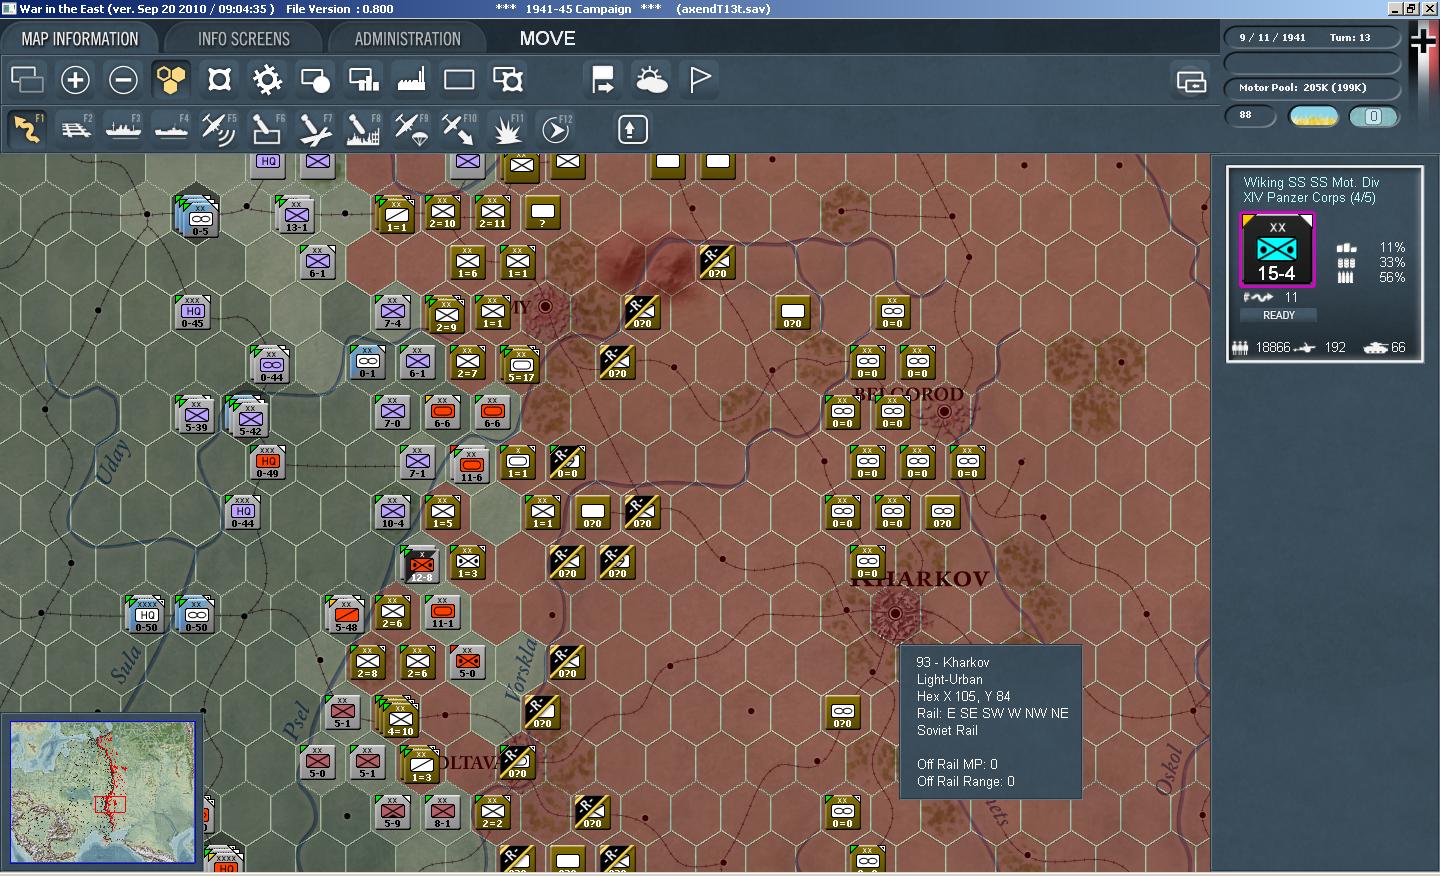This screenshot has height=876, width=1440.
Task: Select Wiking SS 15-4 counter in side panel
Action: (x=1277, y=250)
